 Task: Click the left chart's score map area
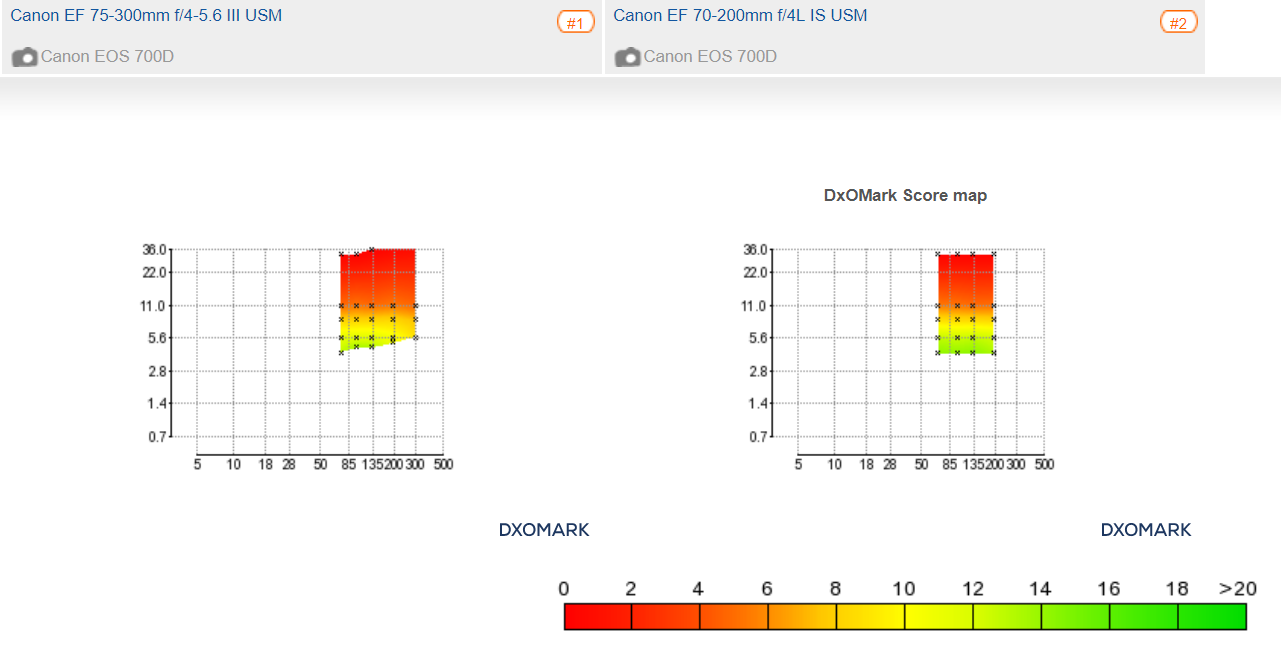[378, 299]
